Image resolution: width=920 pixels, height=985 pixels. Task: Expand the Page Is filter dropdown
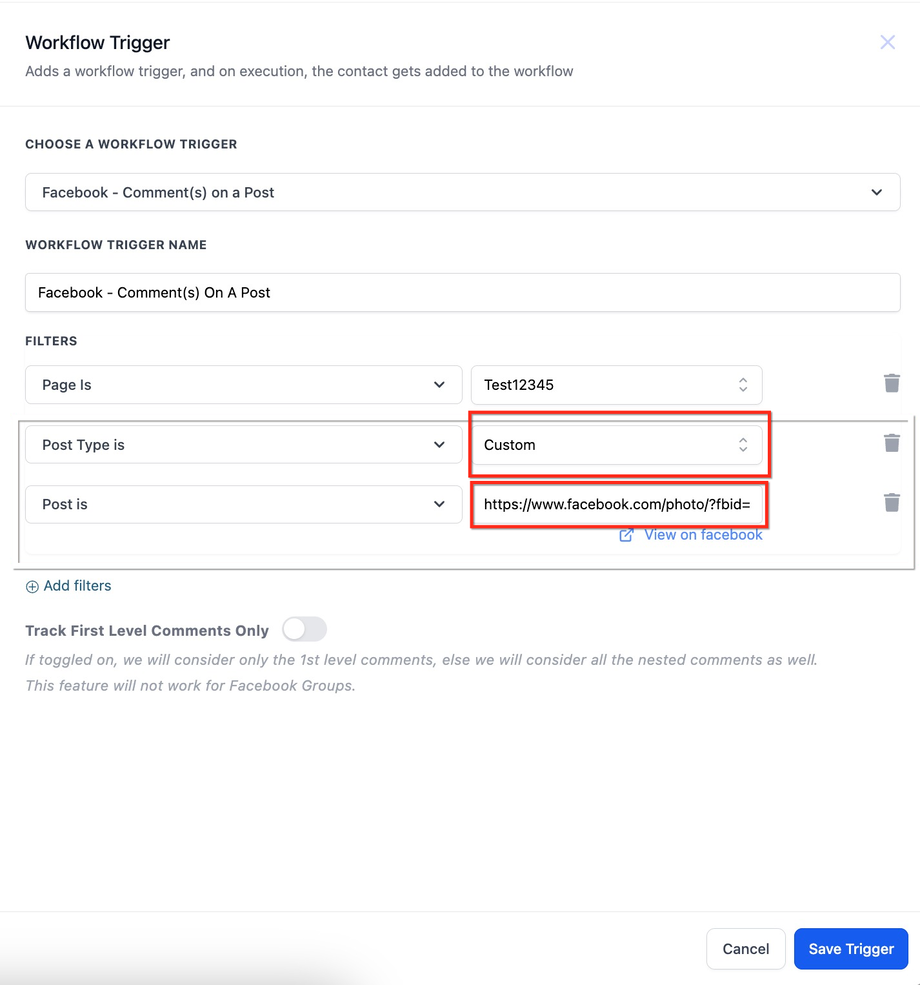click(244, 384)
